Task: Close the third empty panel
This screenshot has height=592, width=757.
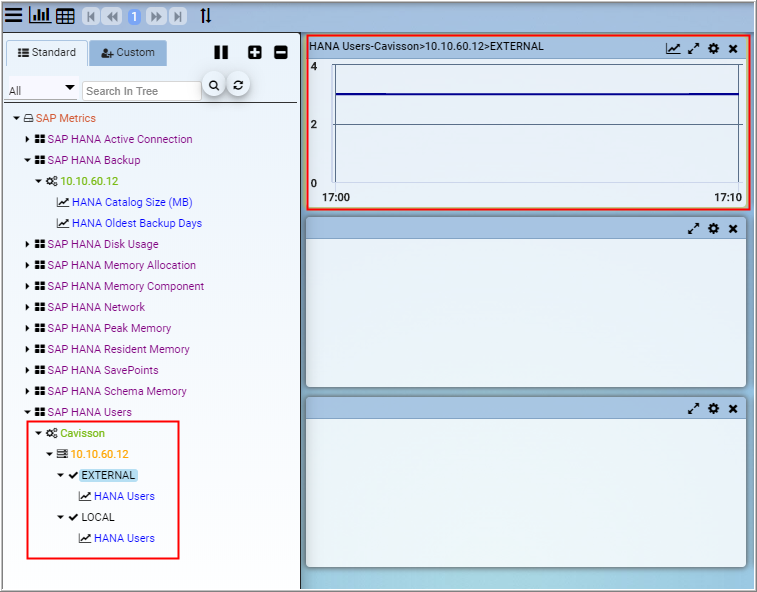Action: click(733, 409)
